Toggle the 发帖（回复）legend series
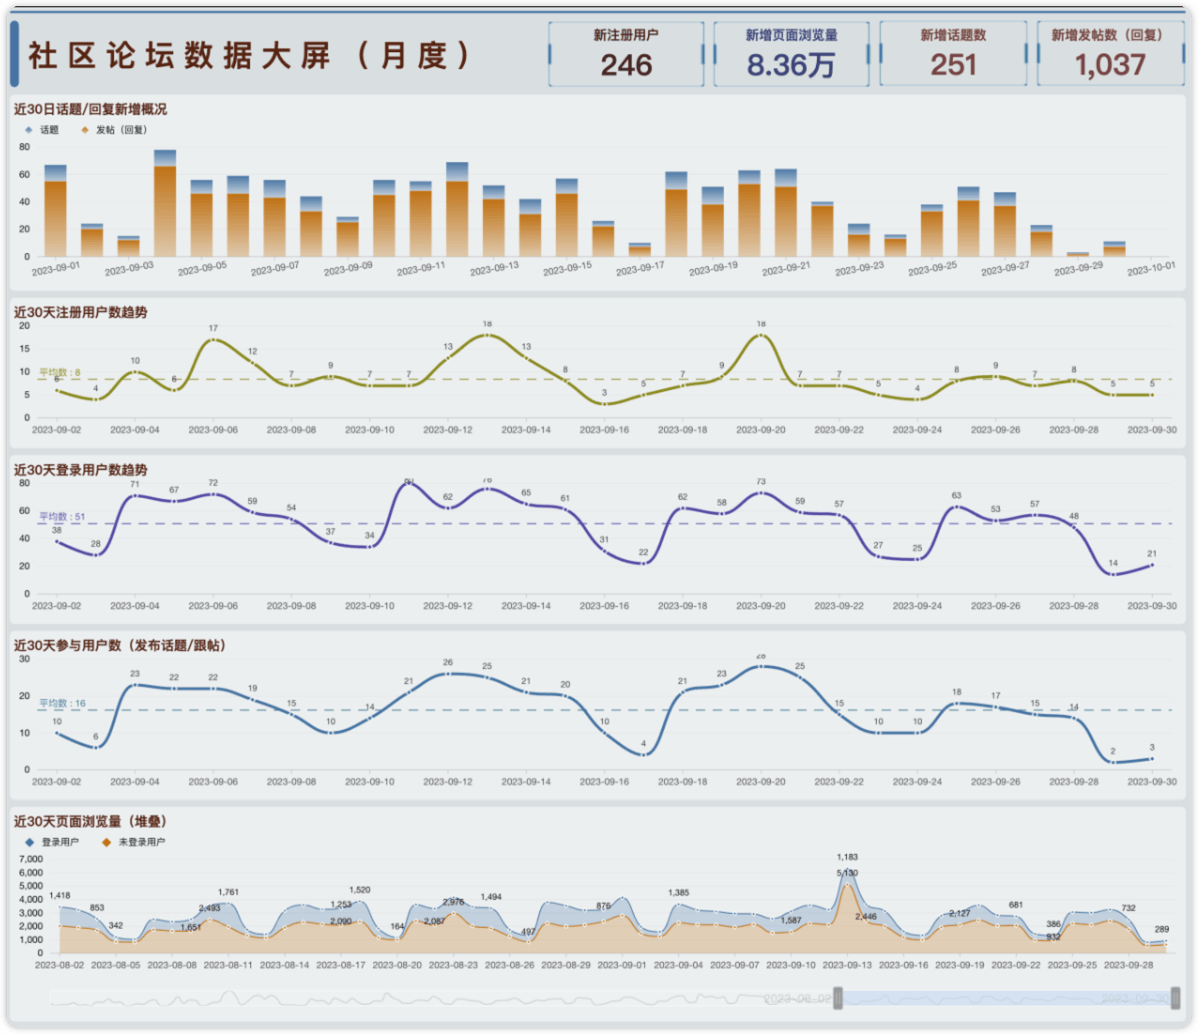The image size is (1198, 1034). point(114,130)
